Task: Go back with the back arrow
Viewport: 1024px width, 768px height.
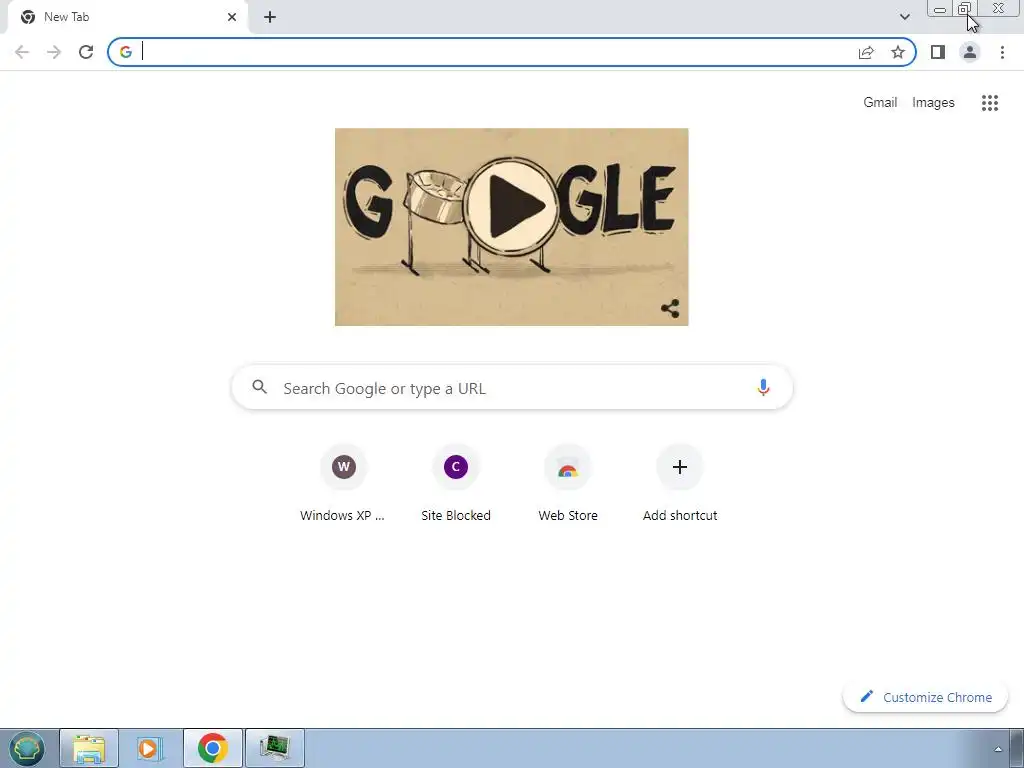Action: pyautogui.click(x=22, y=52)
